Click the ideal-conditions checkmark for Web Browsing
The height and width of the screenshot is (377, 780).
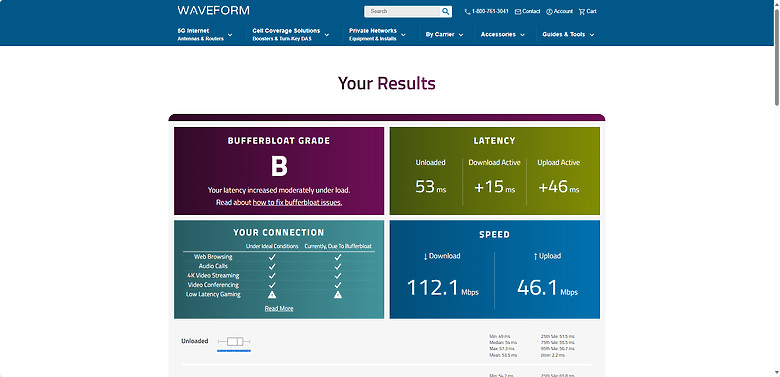[x=272, y=257]
